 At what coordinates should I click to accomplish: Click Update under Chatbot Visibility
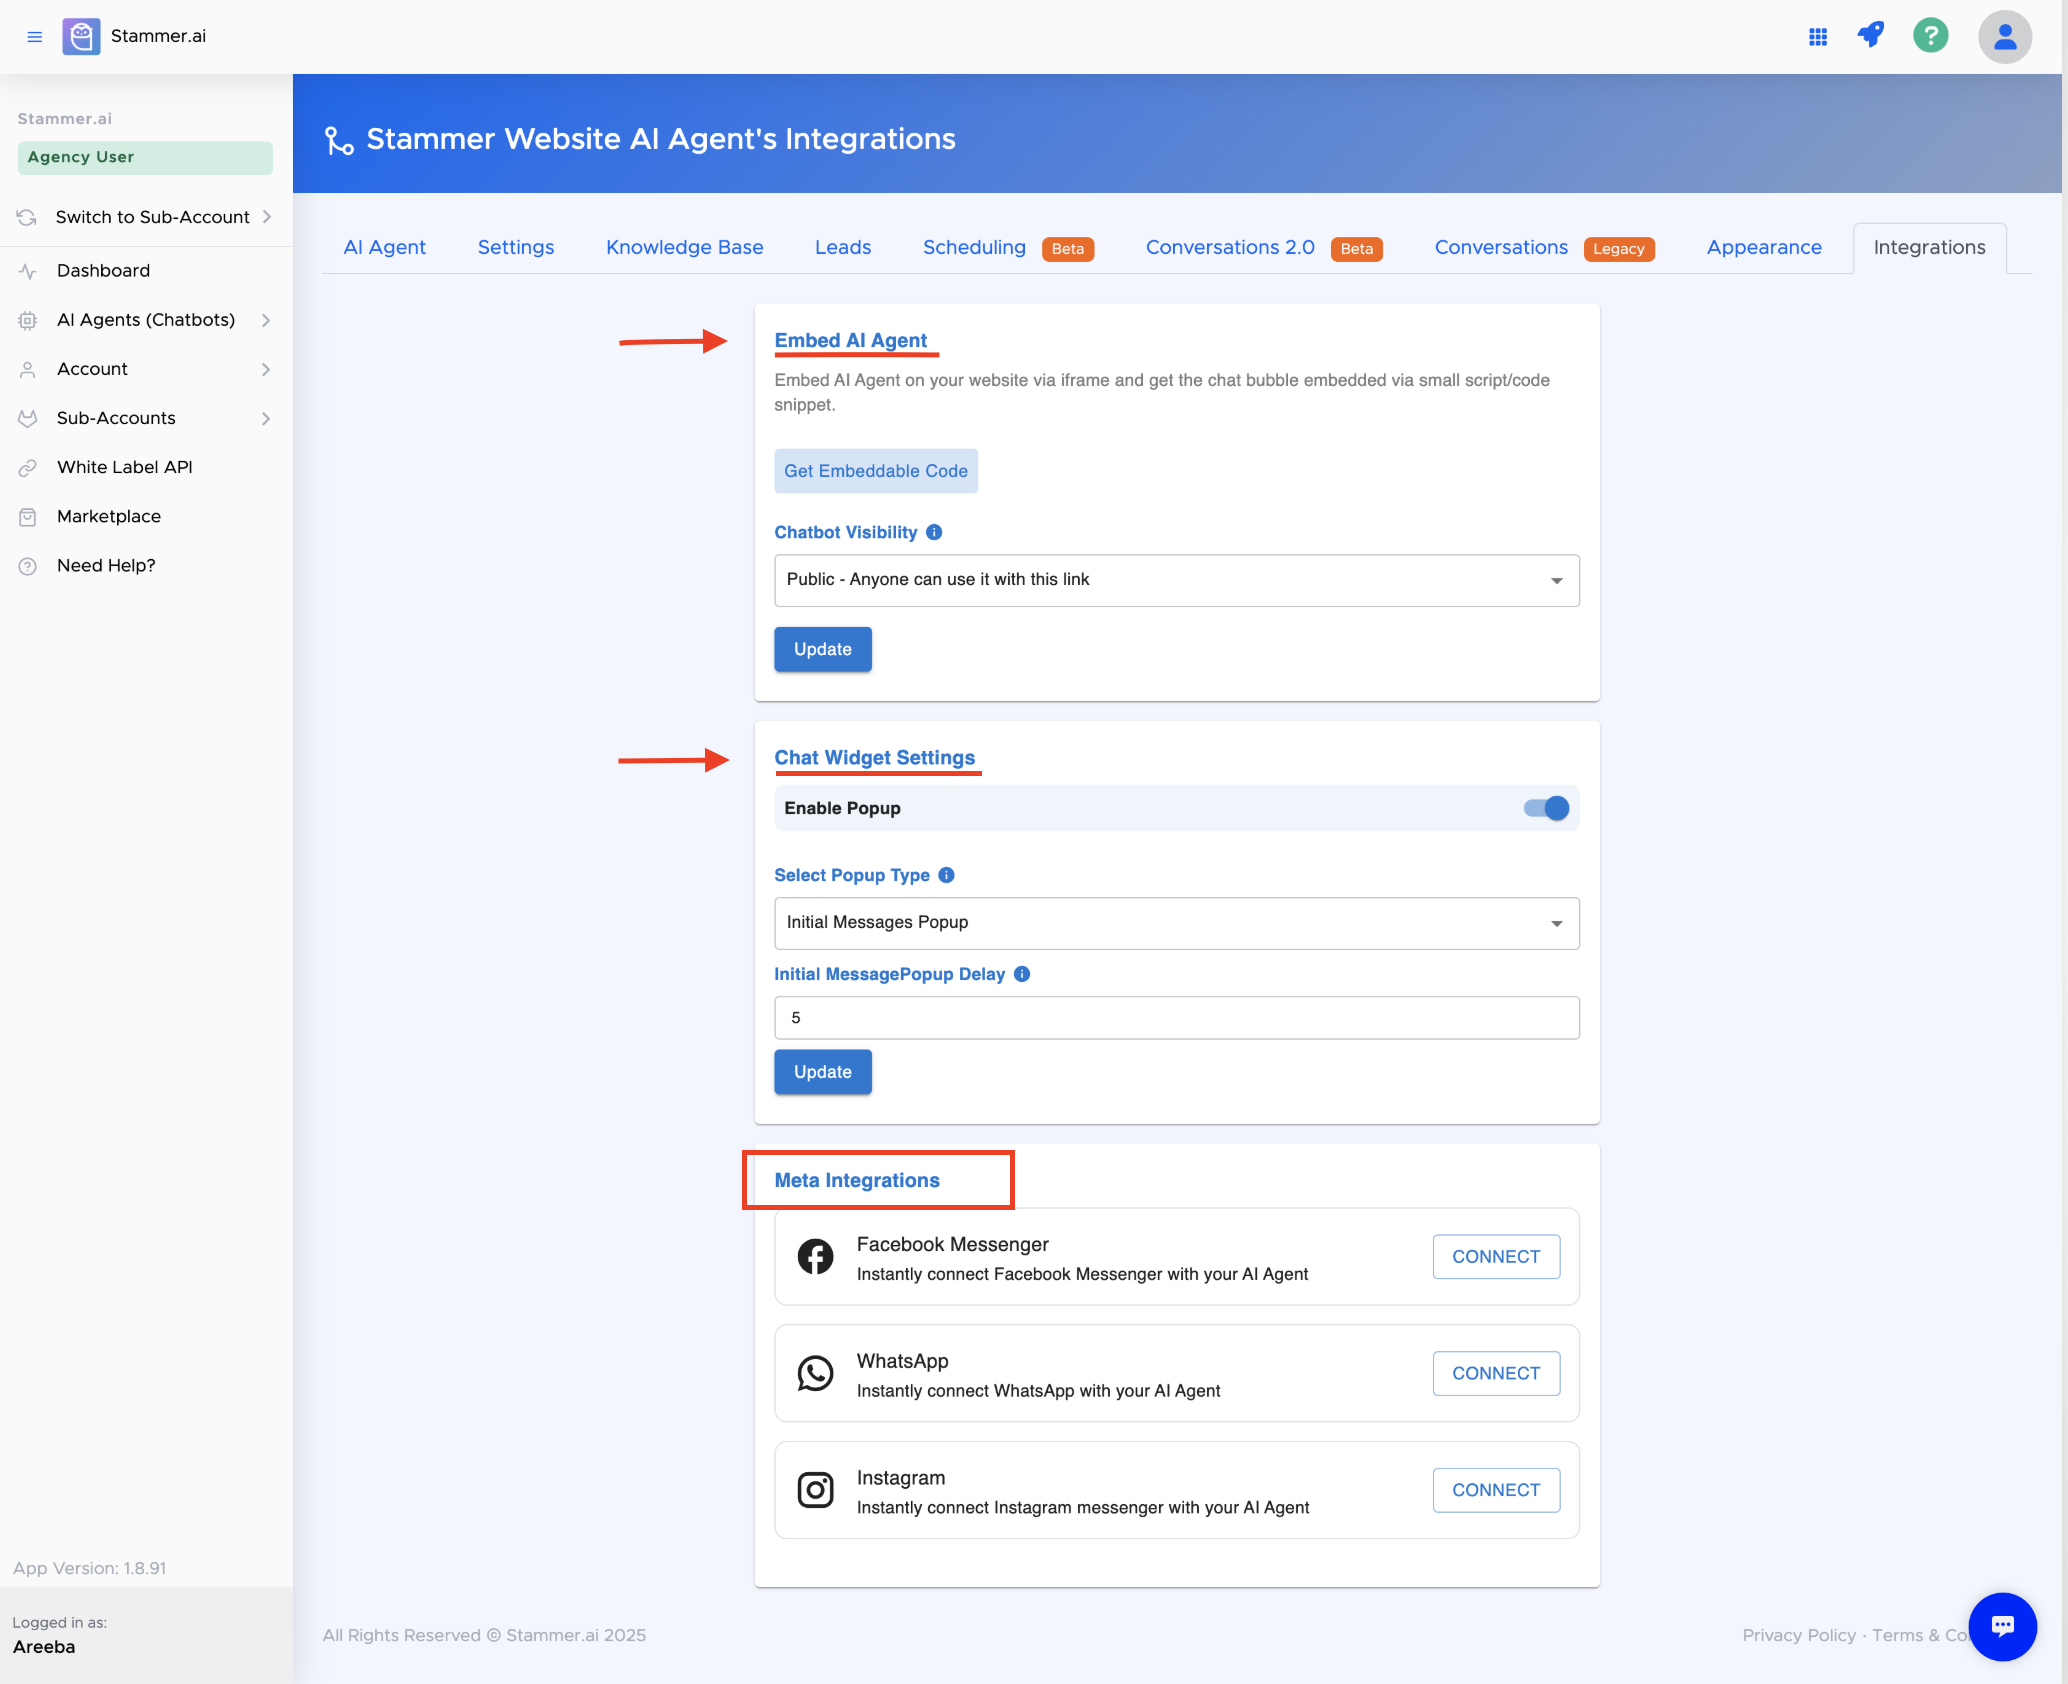coord(822,649)
